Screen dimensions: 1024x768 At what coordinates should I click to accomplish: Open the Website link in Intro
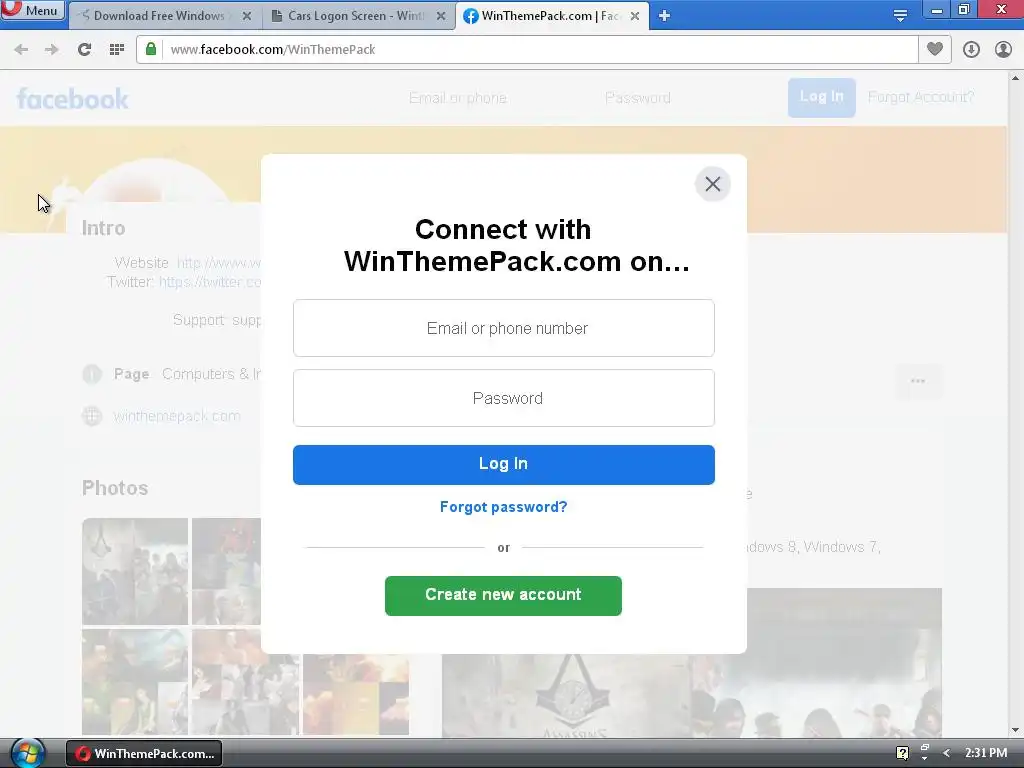[x=219, y=263]
